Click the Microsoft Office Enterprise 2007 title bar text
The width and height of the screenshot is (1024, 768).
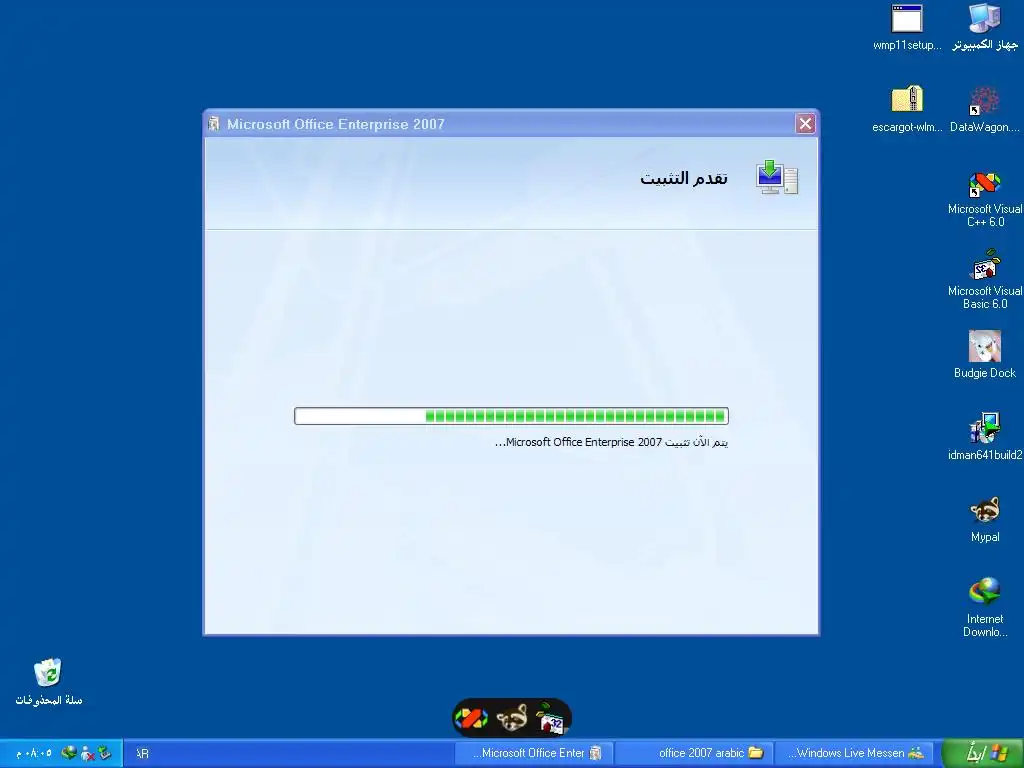[336, 124]
